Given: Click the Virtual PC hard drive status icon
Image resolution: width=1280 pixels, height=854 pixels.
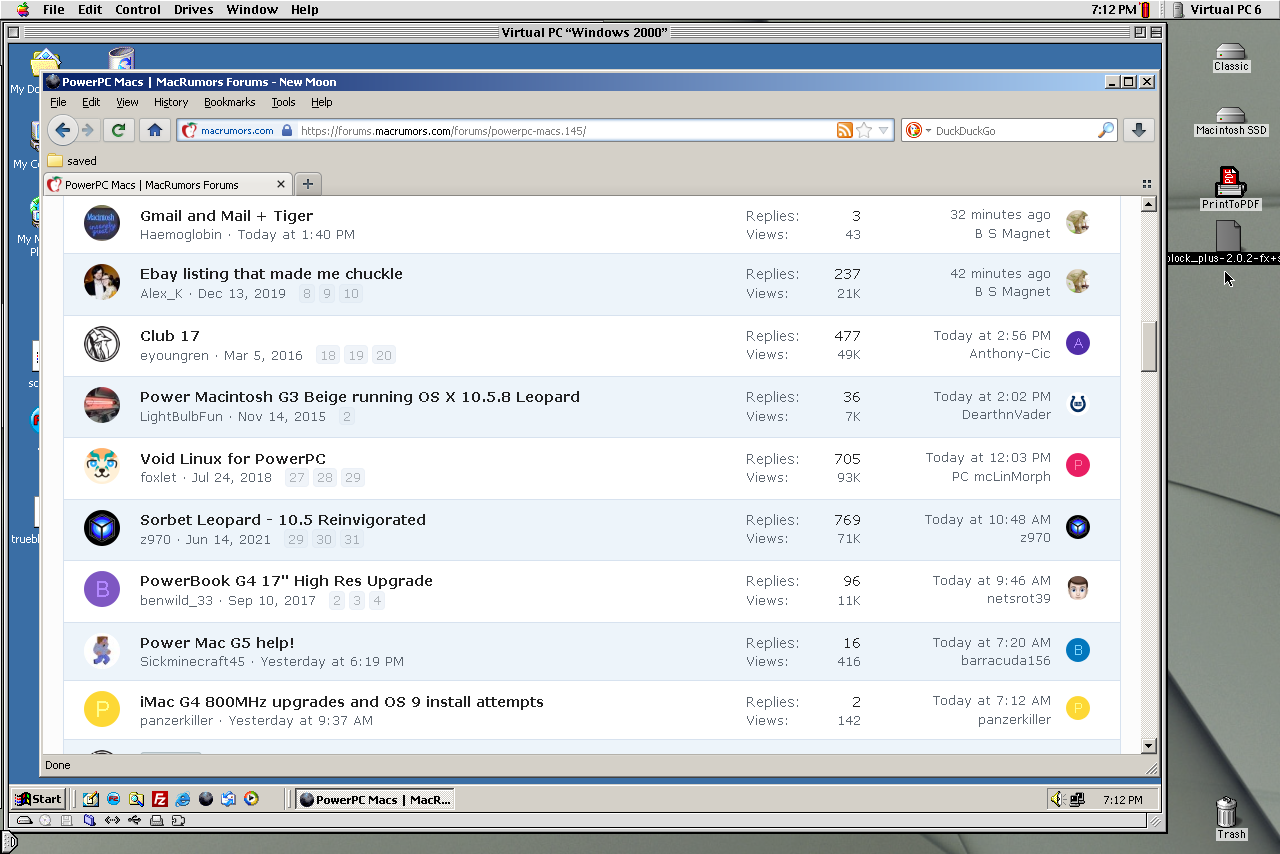Looking at the screenshot, I should click(x=24, y=820).
